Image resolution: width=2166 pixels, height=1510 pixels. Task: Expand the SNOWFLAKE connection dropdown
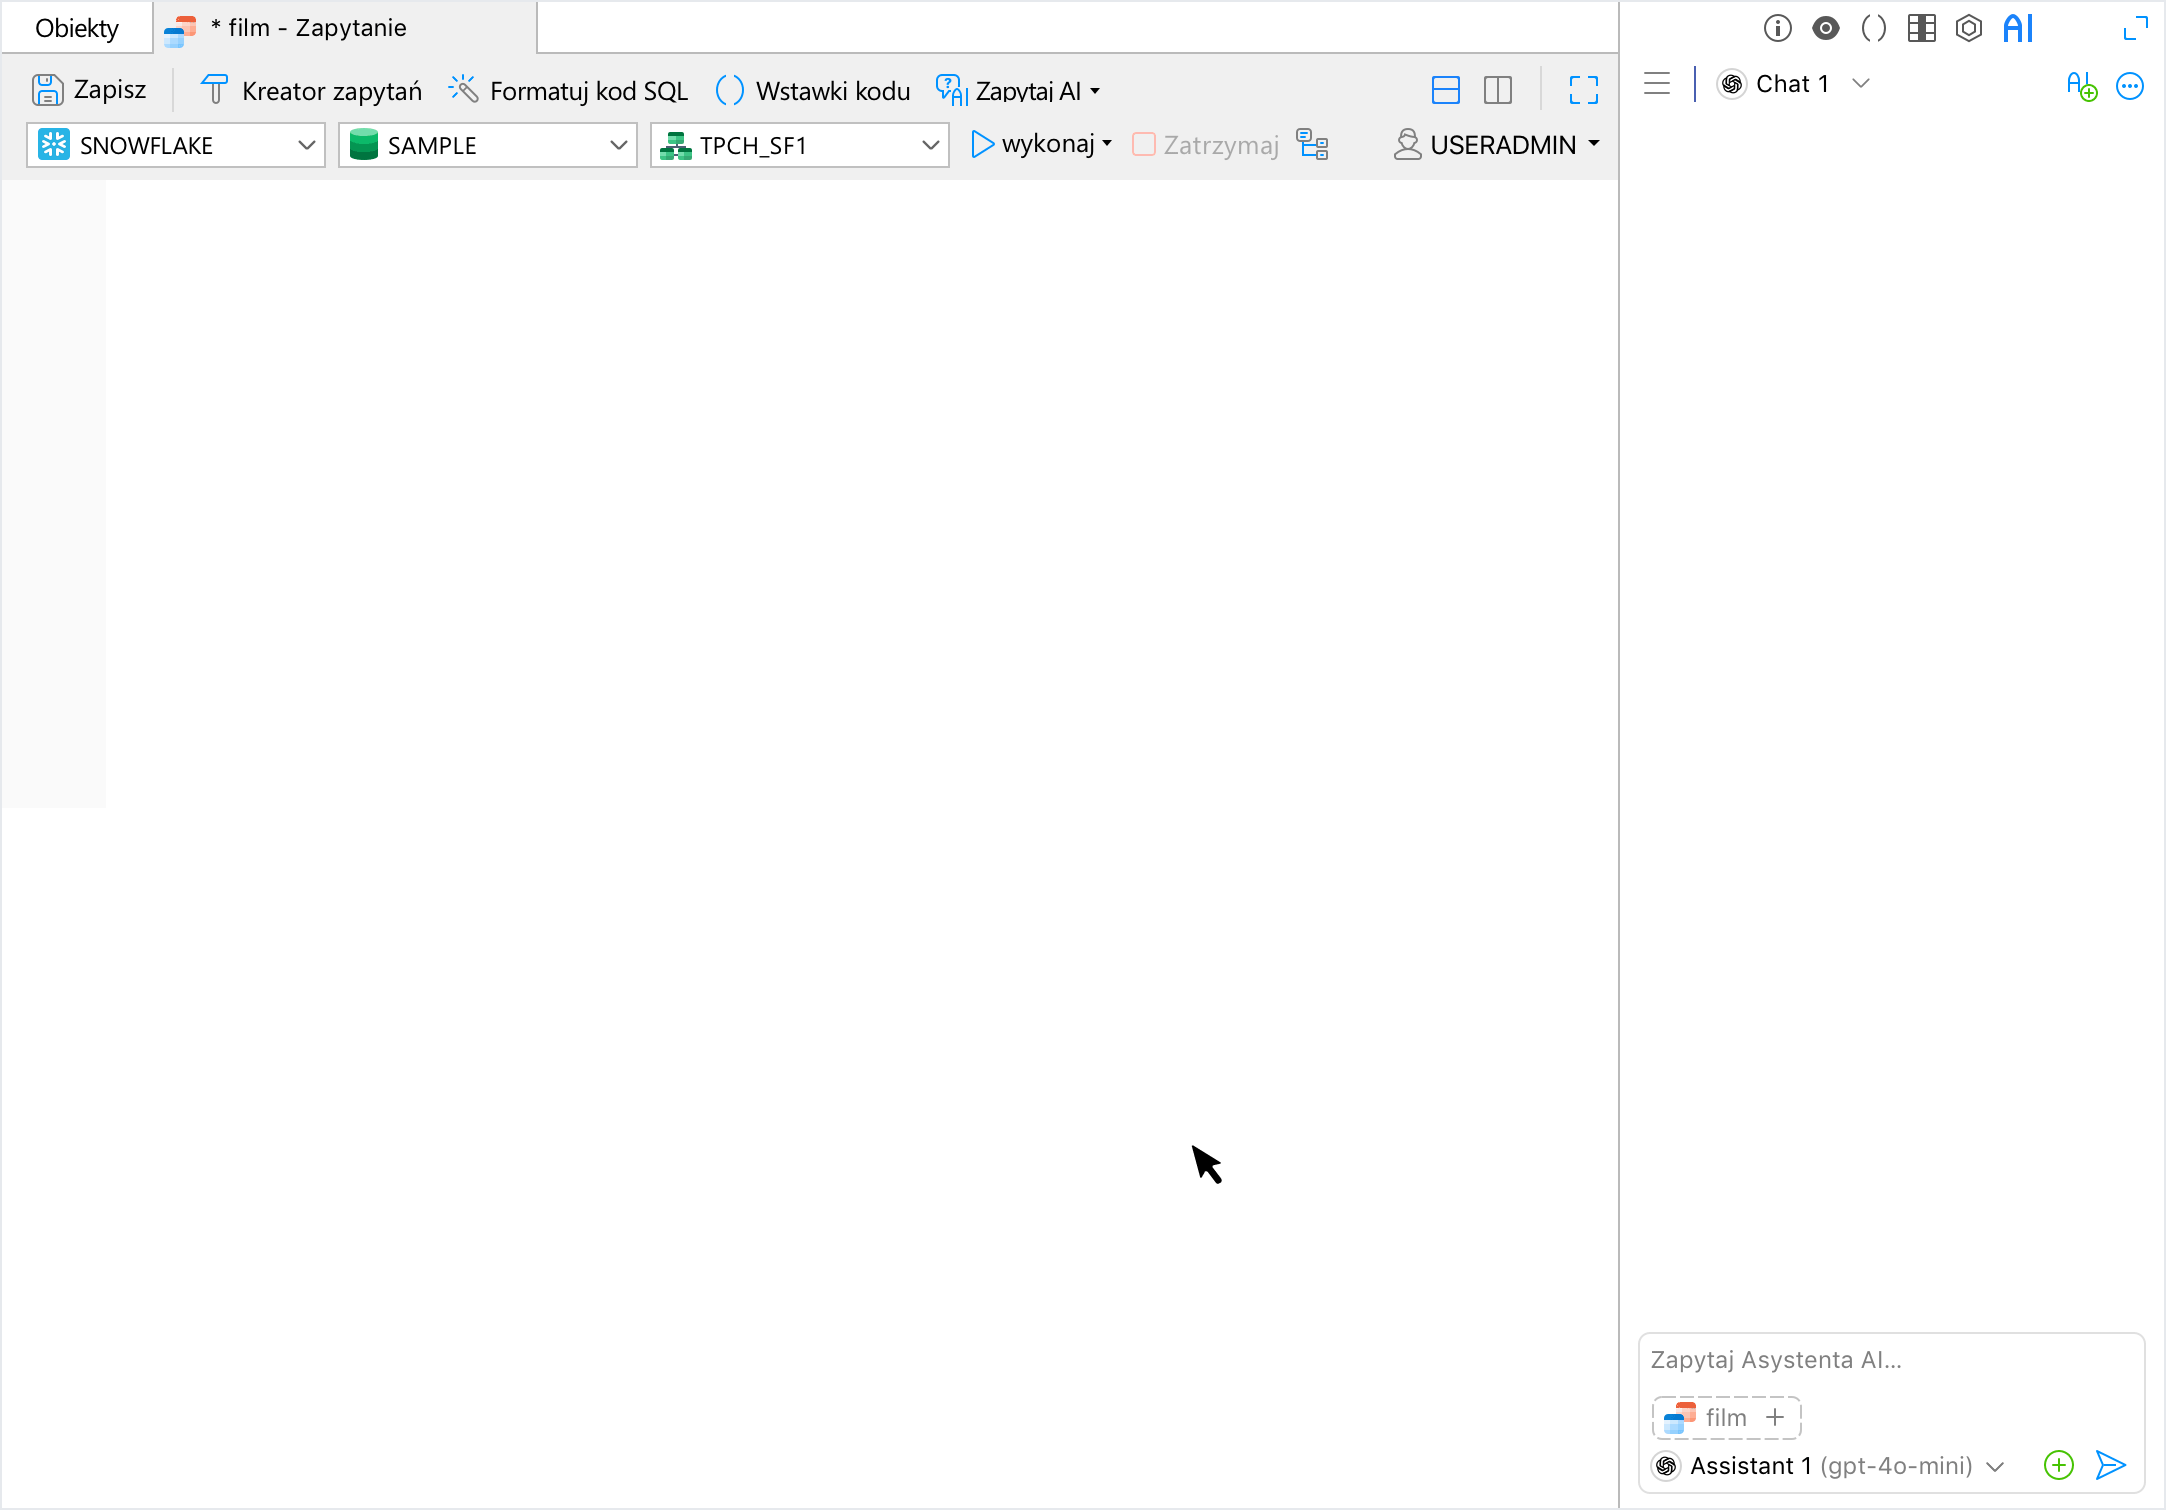(x=307, y=146)
